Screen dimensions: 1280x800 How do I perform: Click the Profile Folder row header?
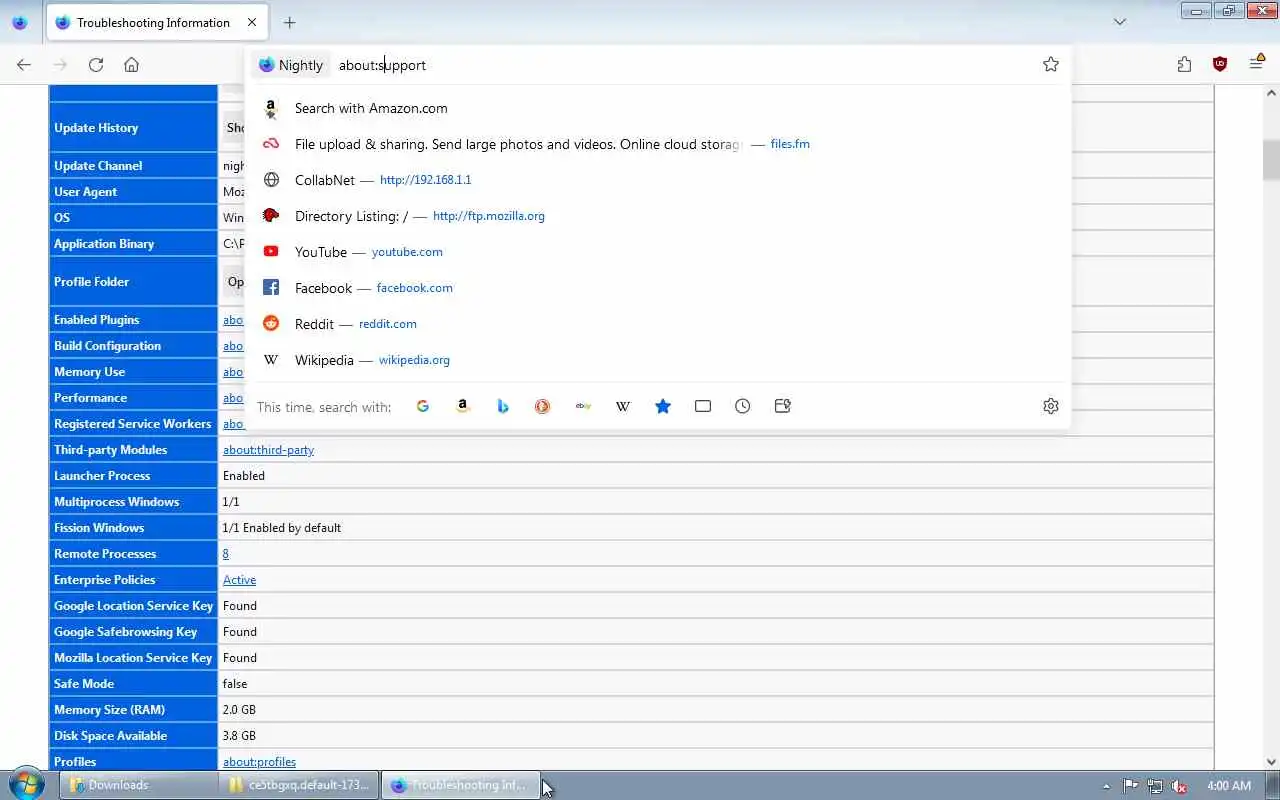pyautogui.click(x=133, y=282)
